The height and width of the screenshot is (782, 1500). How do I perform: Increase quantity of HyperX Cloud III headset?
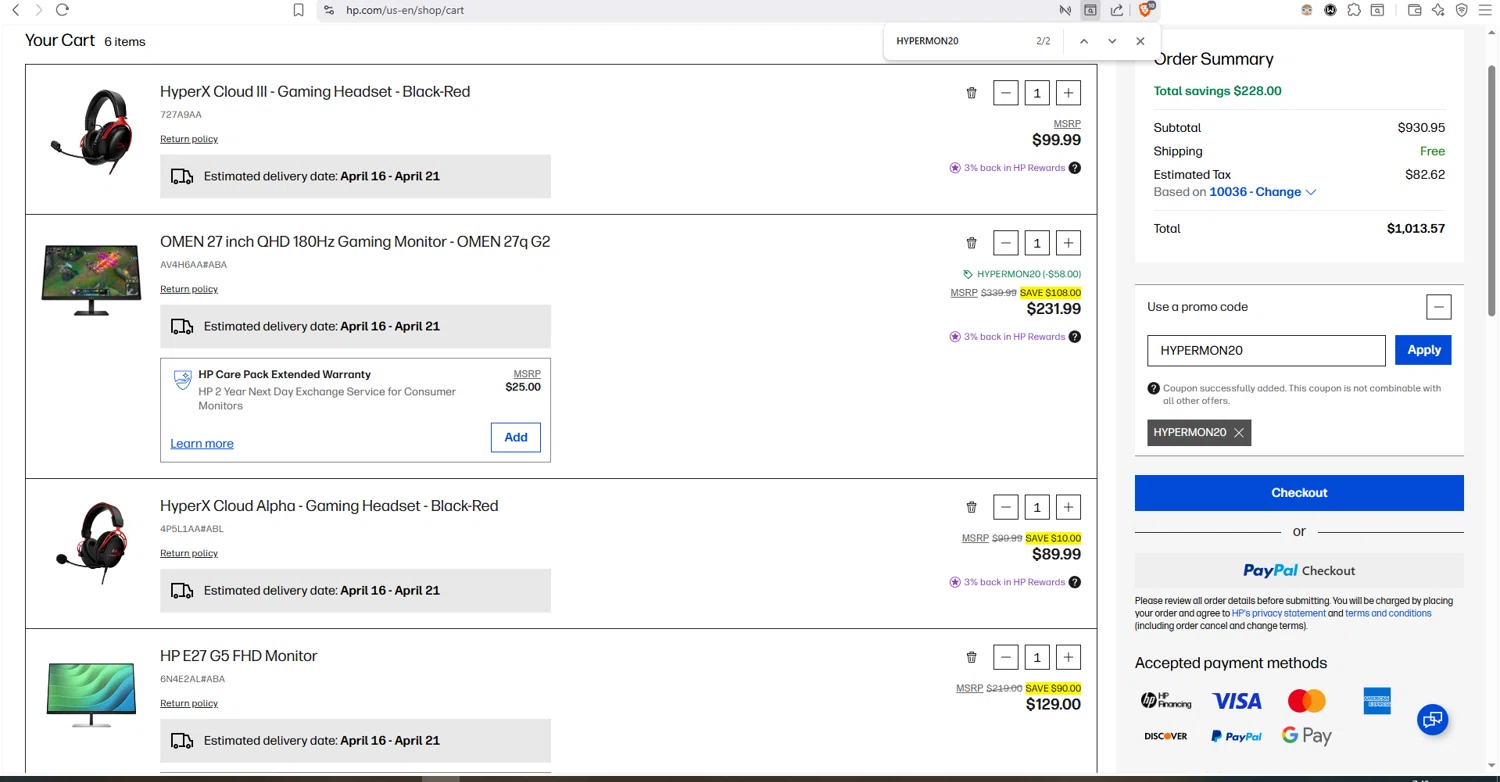click(1068, 93)
